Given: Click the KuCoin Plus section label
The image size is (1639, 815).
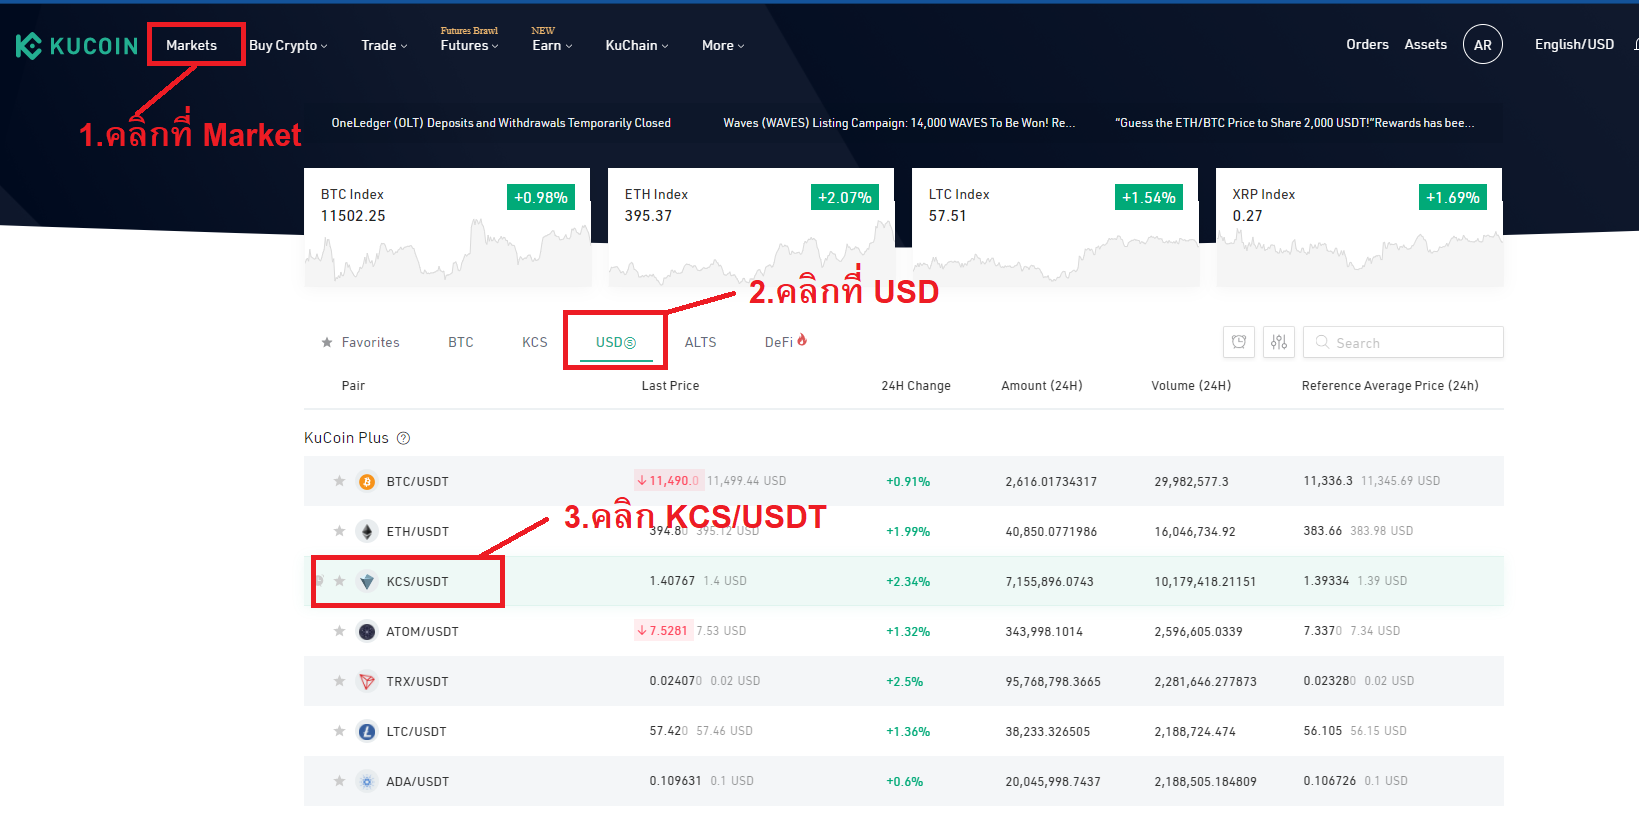Looking at the screenshot, I should (x=346, y=438).
